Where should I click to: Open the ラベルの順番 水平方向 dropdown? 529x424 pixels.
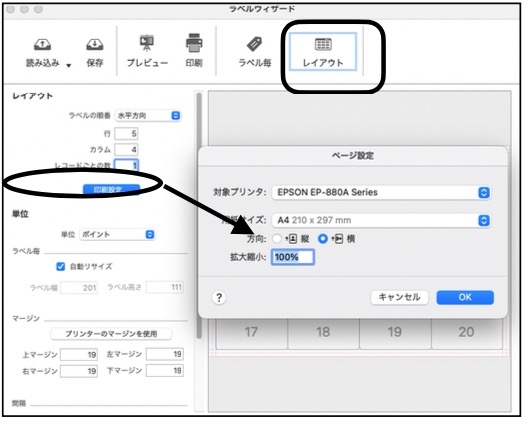coord(148,116)
